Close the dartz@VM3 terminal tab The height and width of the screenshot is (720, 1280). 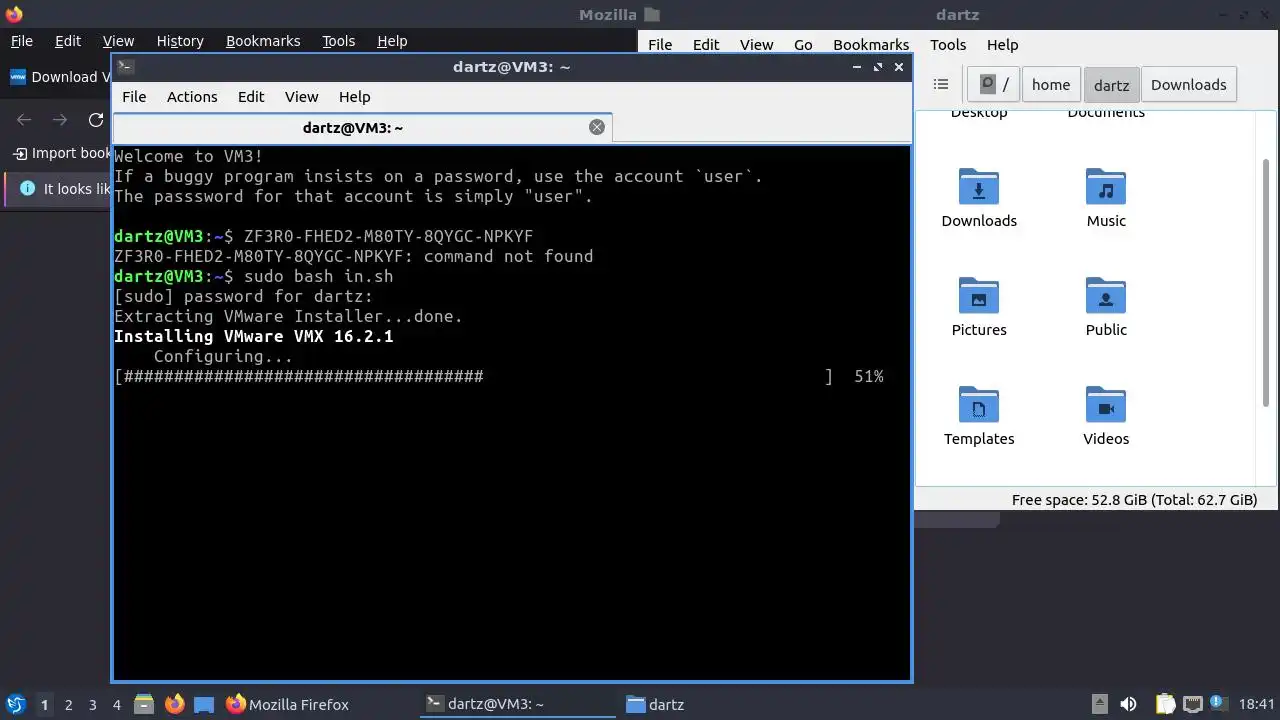tap(597, 127)
